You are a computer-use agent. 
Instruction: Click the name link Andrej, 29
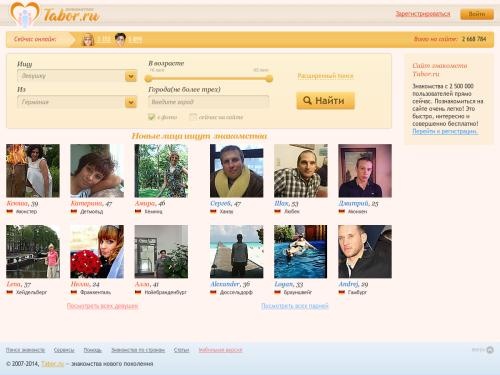tap(353, 284)
